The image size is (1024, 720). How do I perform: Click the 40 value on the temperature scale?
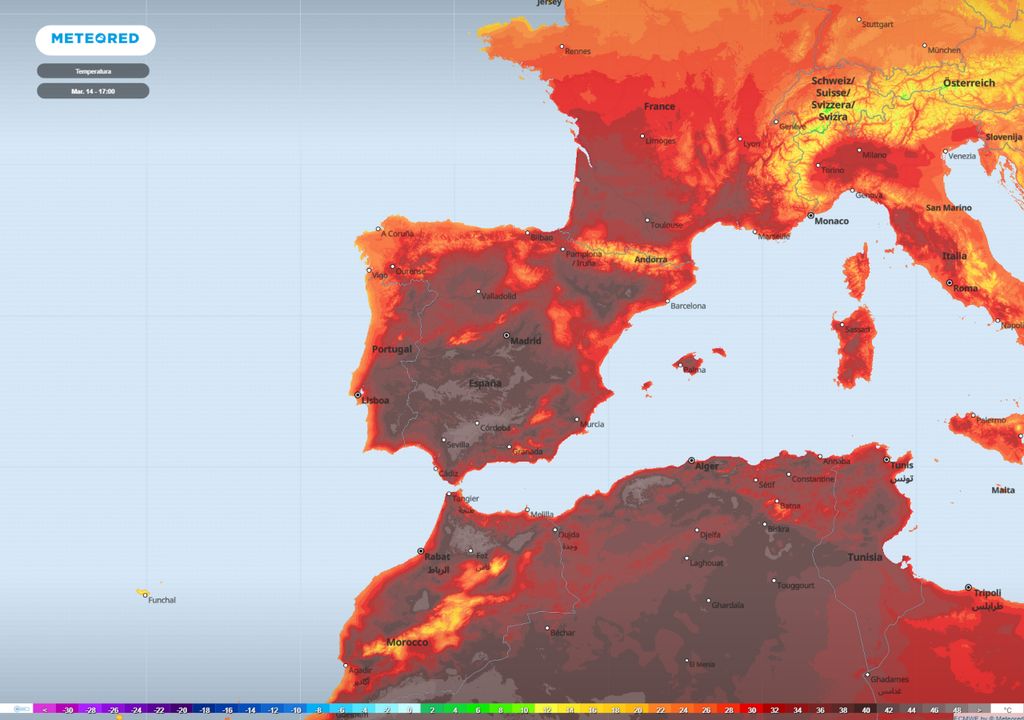[x=866, y=710]
